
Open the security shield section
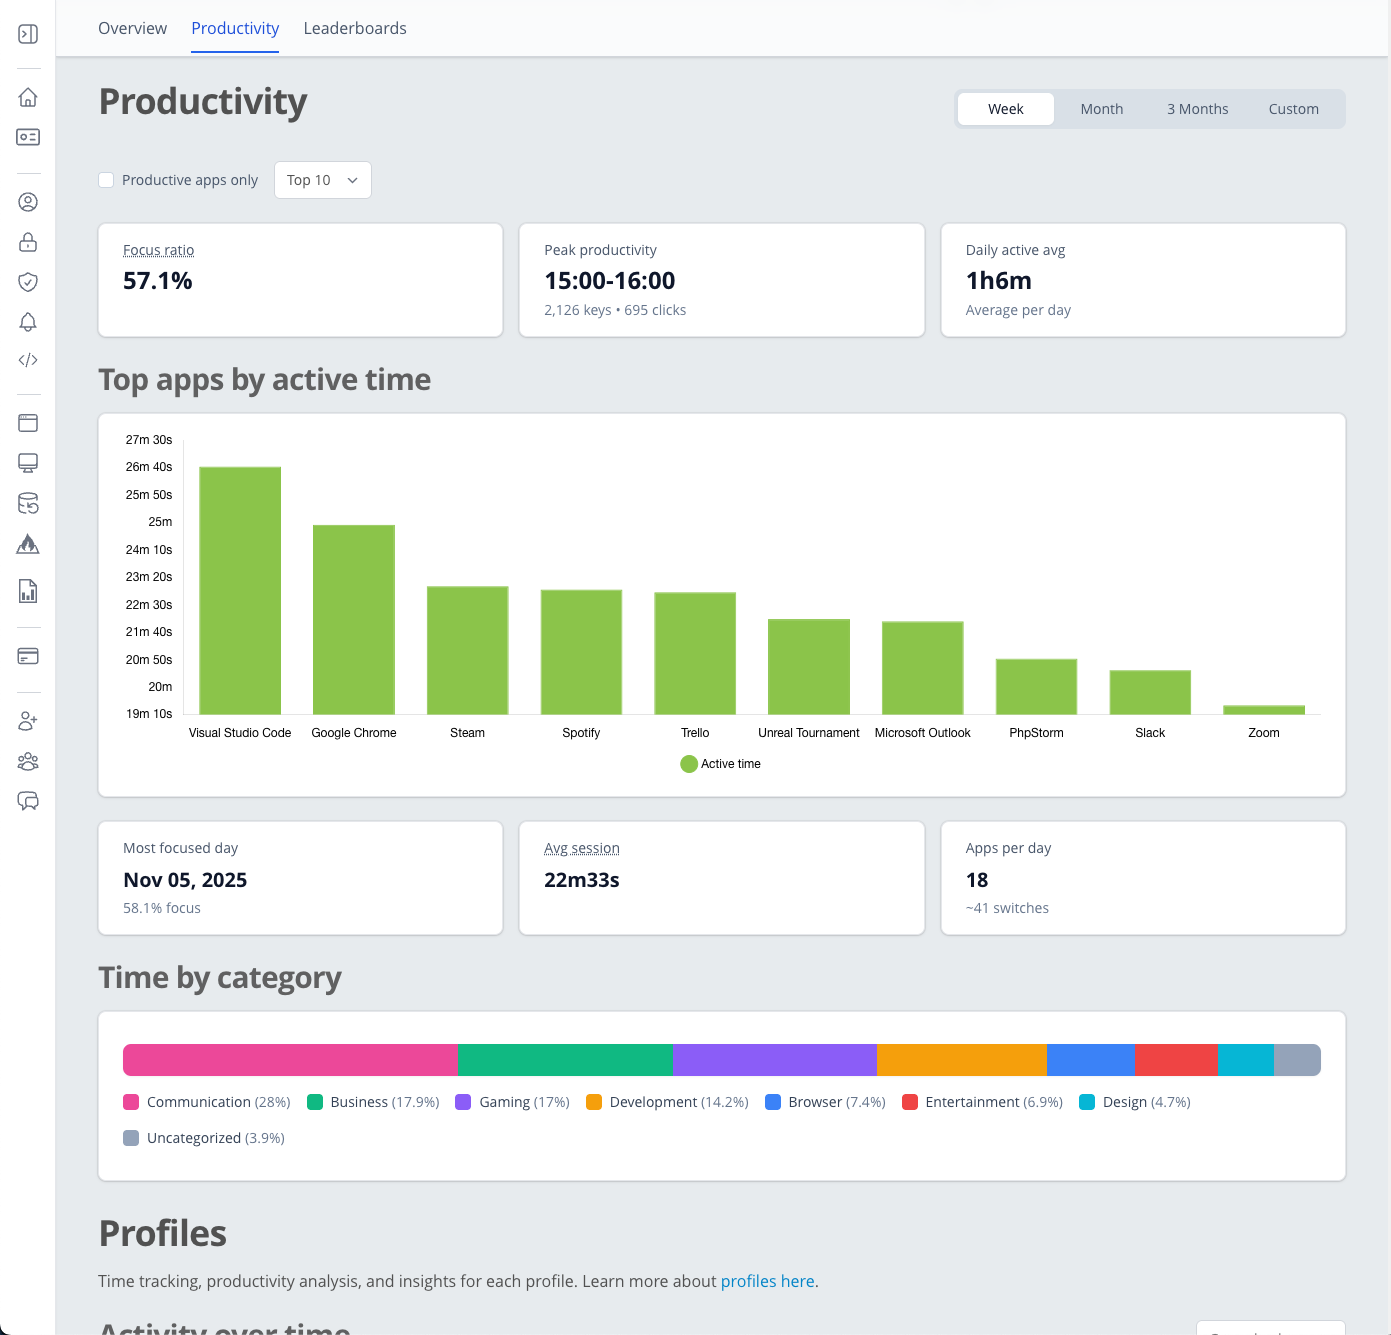pos(28,282)
